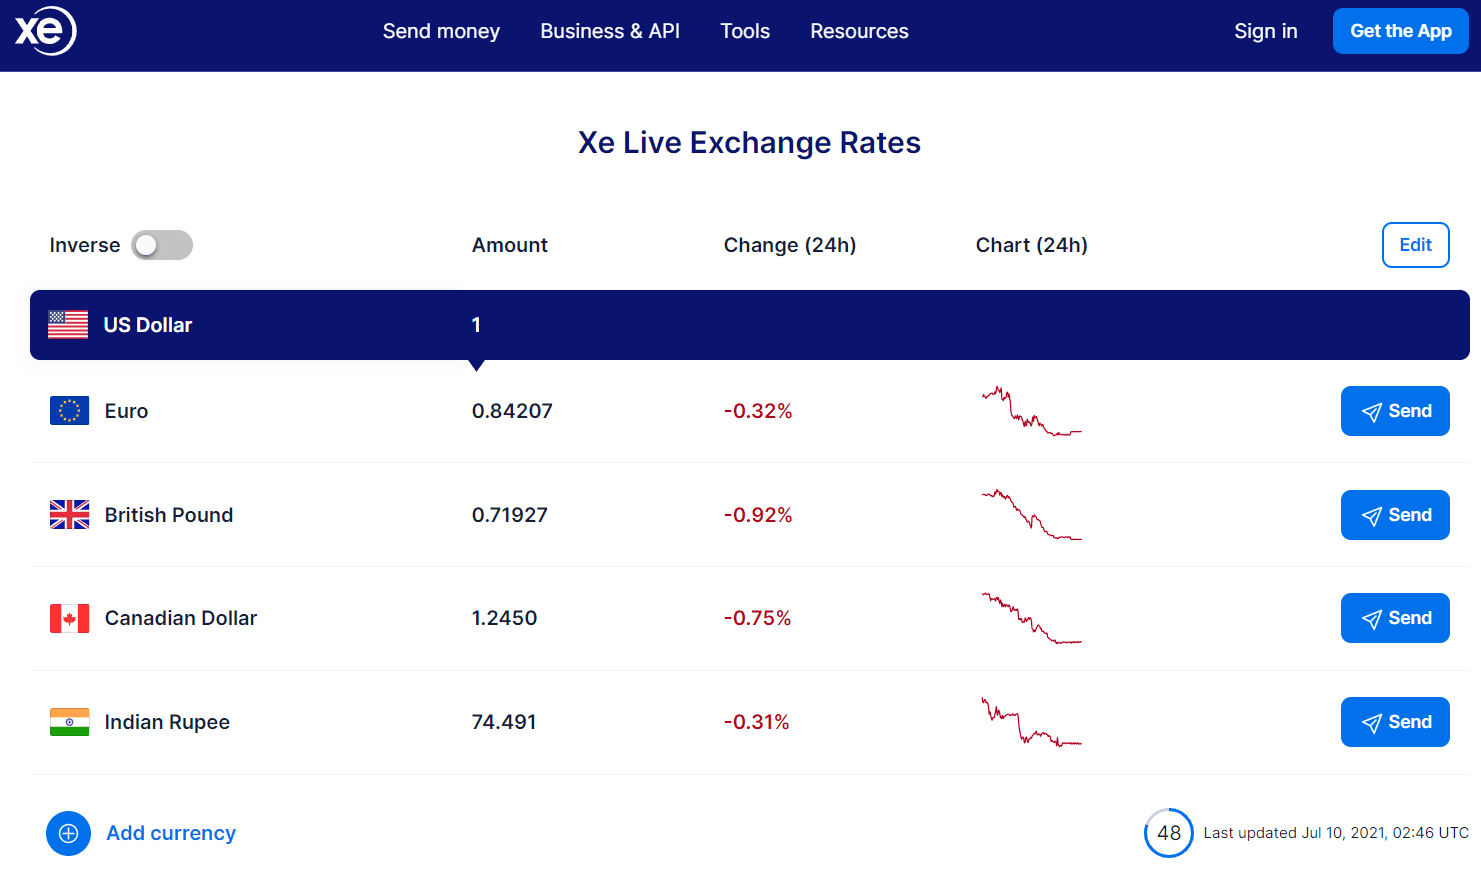
Task: Click the Indian Rupee flag icon
Action: pos(69,722)
